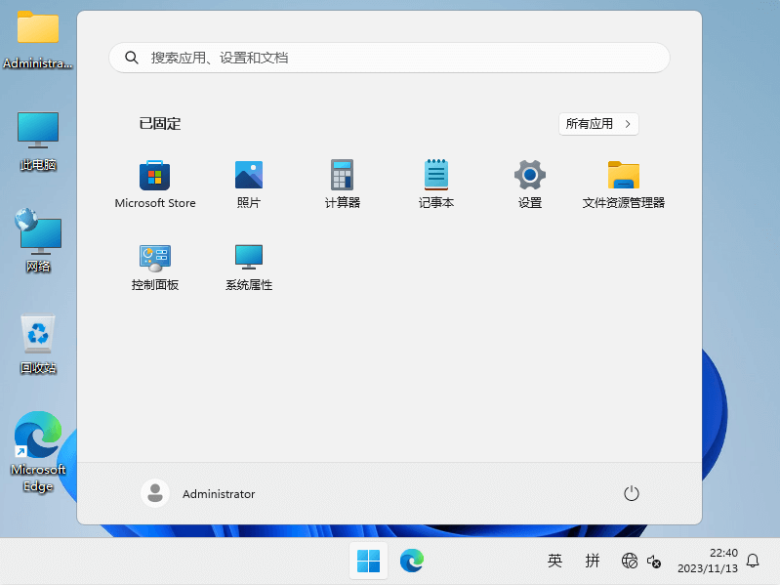Click the search box in Start menu
The image size is (780, 585).
[x=390, y=58]
